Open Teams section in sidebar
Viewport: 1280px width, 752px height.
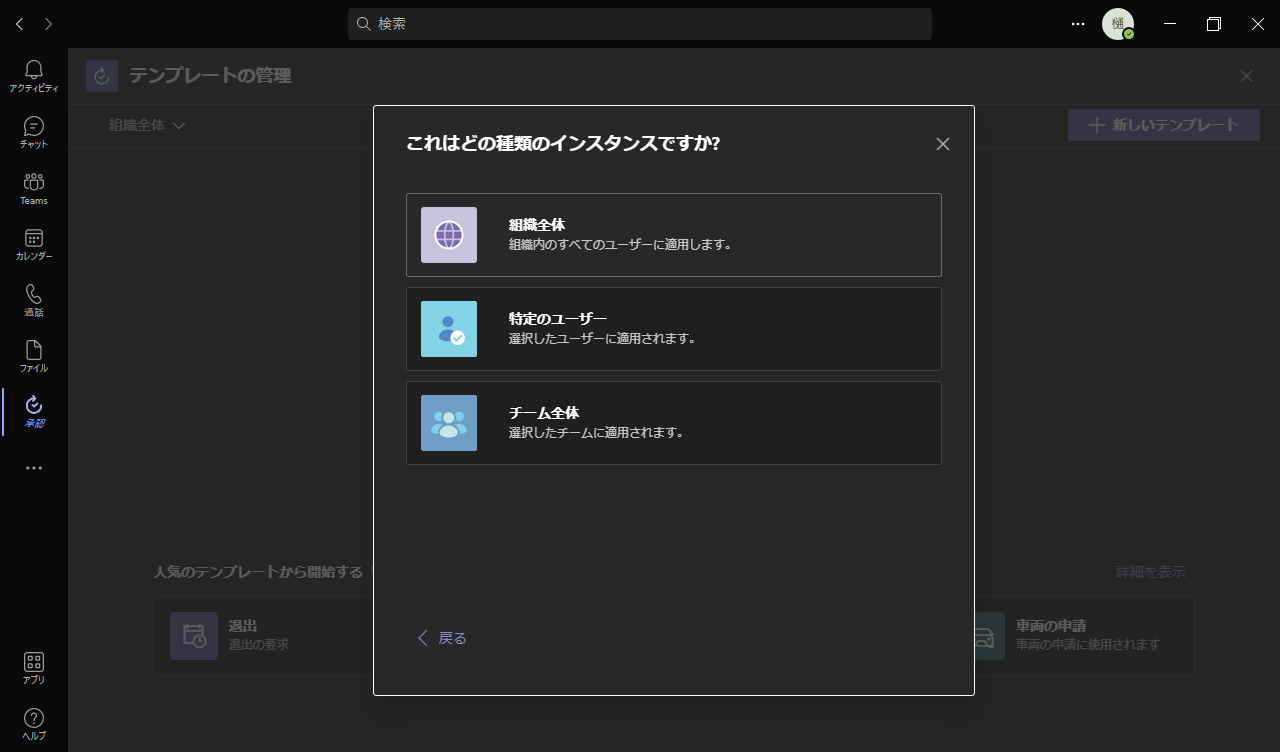point(34,188)
